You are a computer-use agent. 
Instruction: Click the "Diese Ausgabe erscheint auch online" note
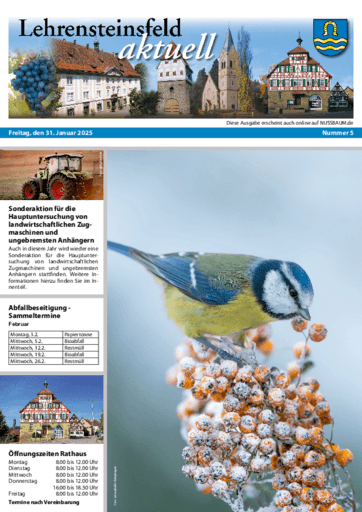(x=289, y=123)
